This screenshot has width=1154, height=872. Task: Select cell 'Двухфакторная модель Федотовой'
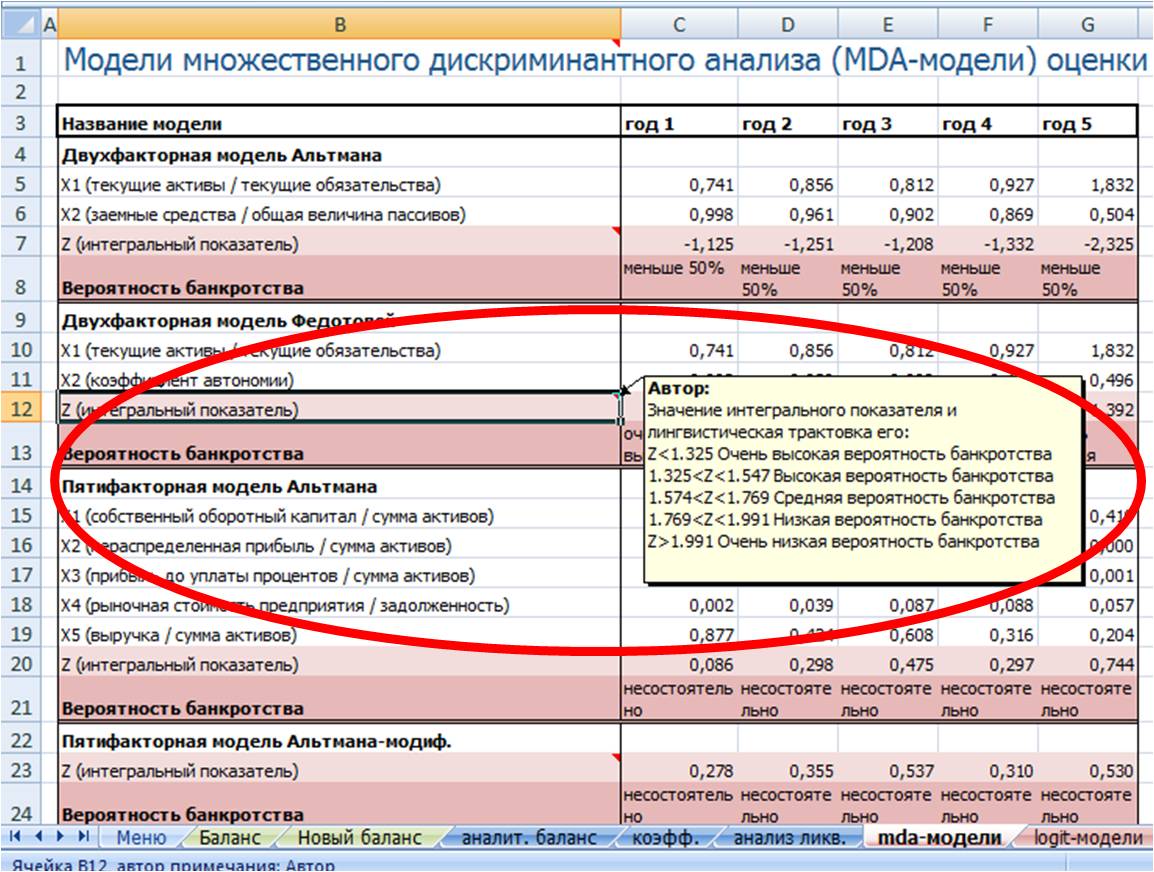(339, 320)
